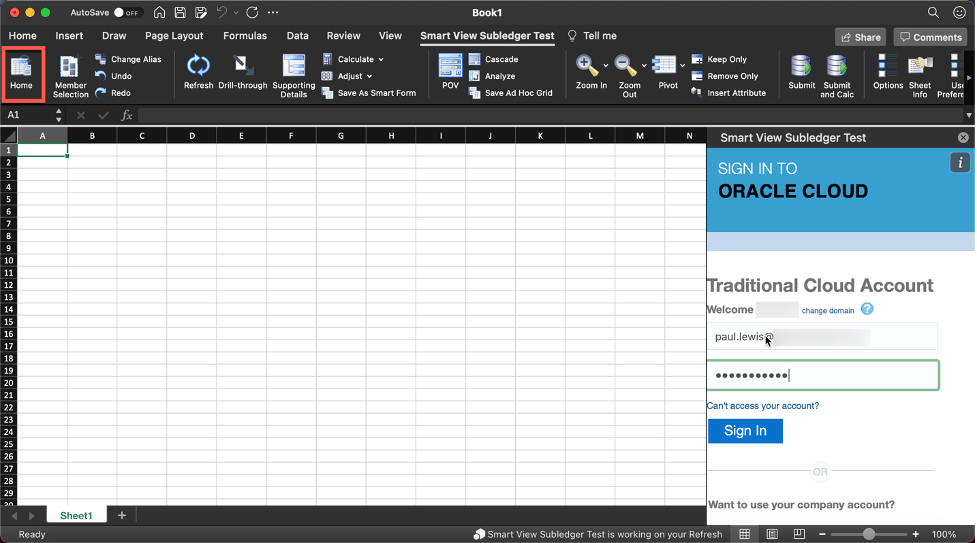Adjust the zoom slider in status bar
The image size is (977, 543).
pyautogui.click(x=869, y=534)
